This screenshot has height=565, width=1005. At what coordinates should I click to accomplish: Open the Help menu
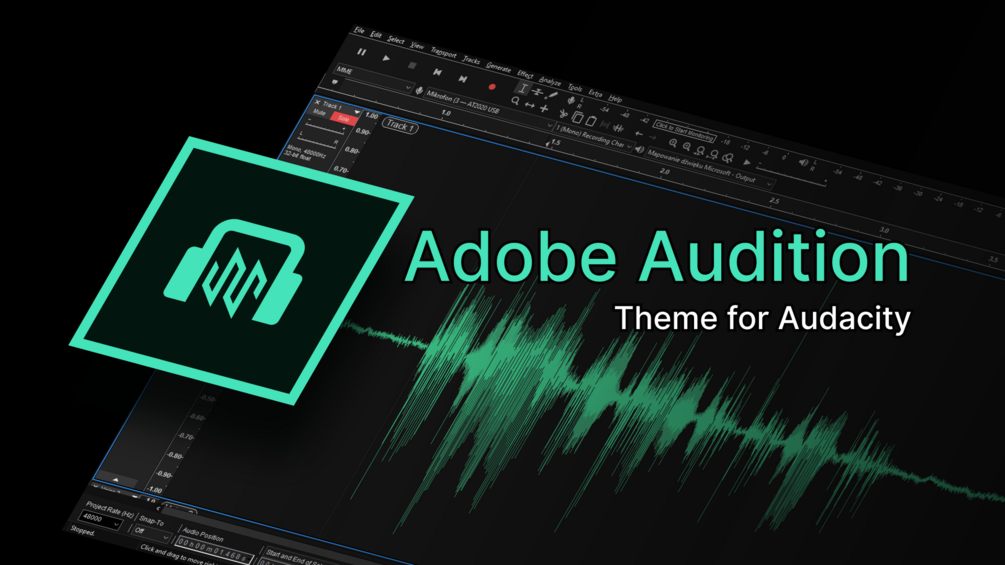[x=615, y=99]
